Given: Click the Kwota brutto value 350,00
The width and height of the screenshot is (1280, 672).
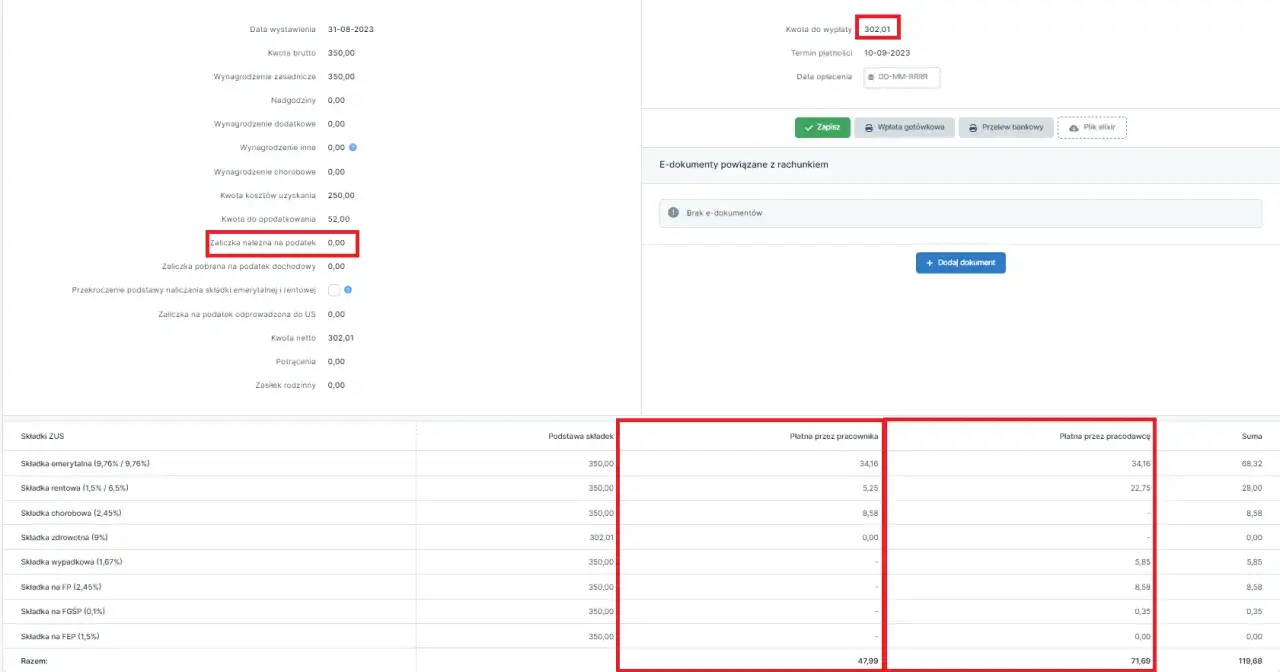Looking at the screenshot, I should coord(341,53).
